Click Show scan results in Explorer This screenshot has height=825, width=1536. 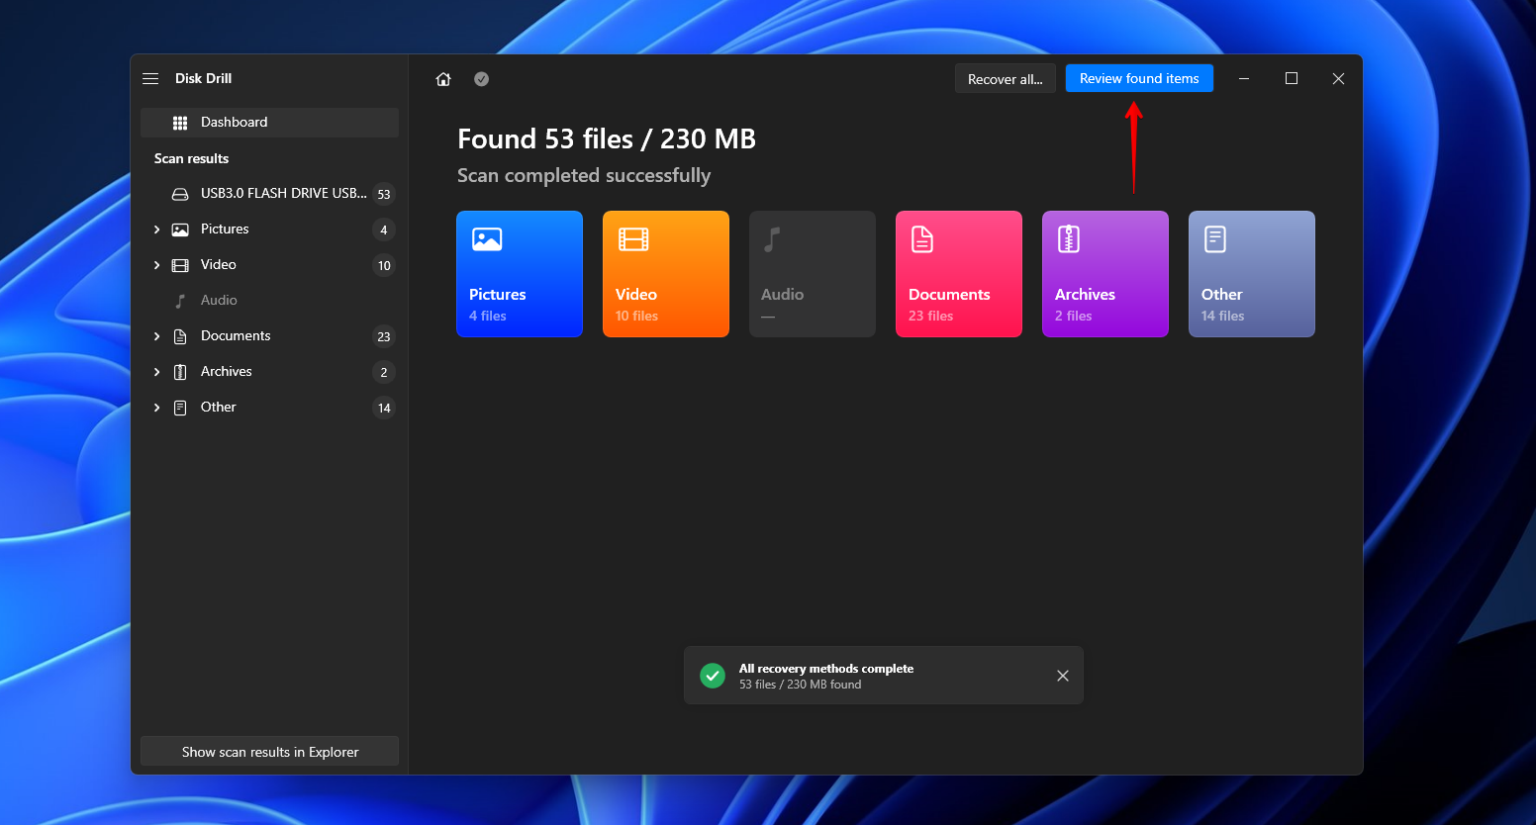click(x=269, y=751)
